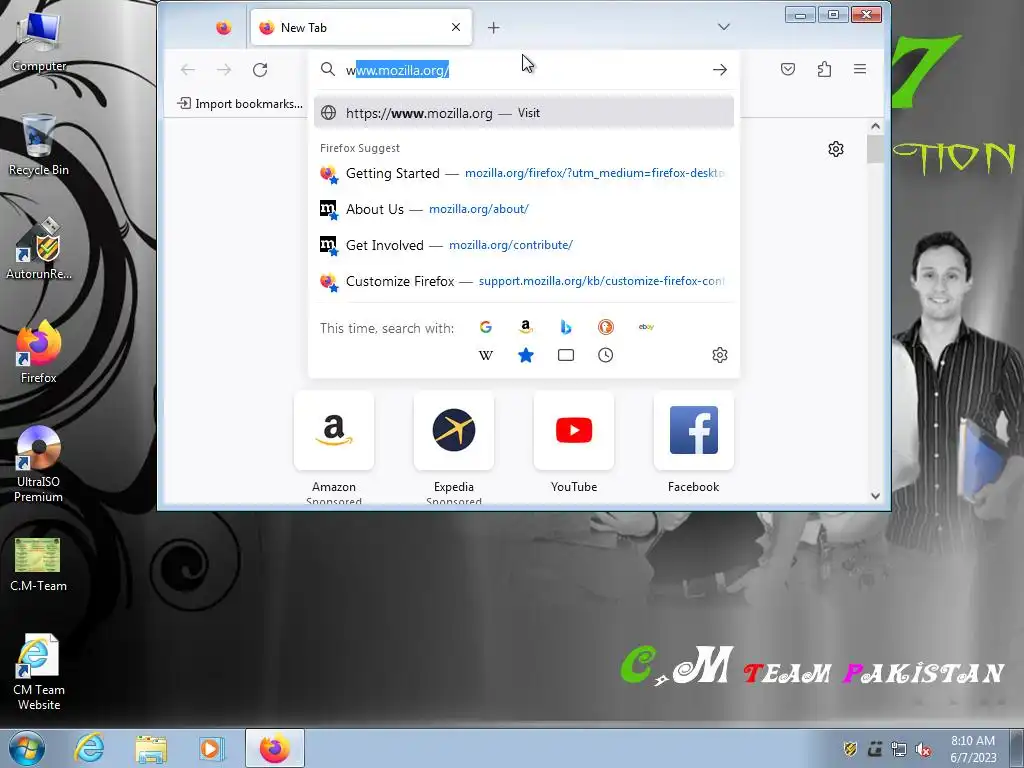Select the Recycle Bin desktop icon
Image resolution: width=1024 pixels, height=768 pixels.
(x=39, y=145)
